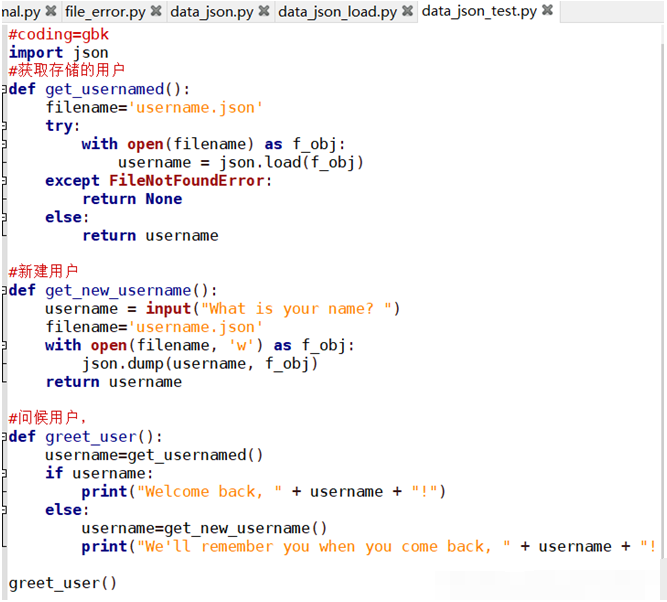
Task: Click the 'return None' statement
Action: 132,199
